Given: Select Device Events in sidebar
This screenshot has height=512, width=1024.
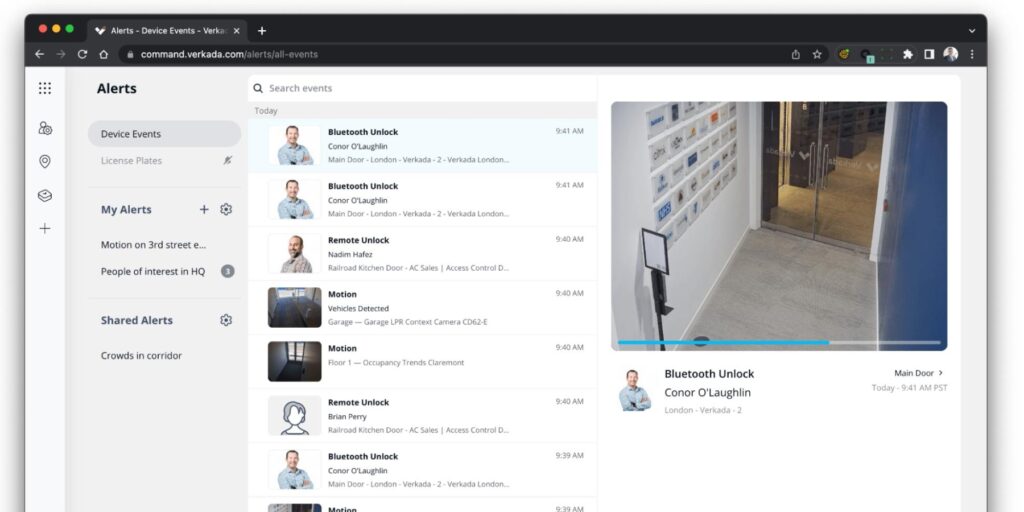Looking at the screenshot, I should (165, 134).
